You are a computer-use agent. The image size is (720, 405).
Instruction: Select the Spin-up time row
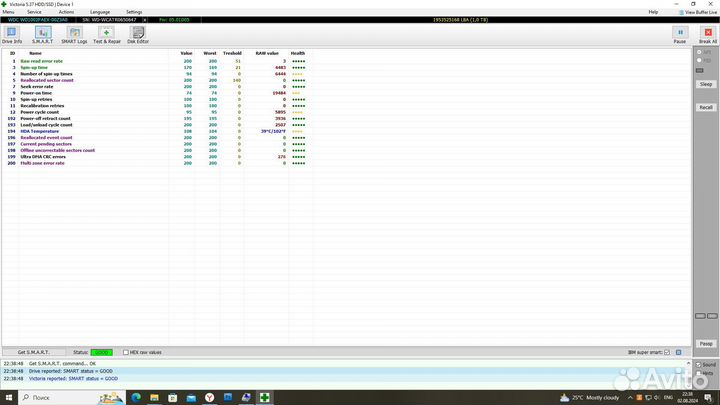(x=158, y=68)
